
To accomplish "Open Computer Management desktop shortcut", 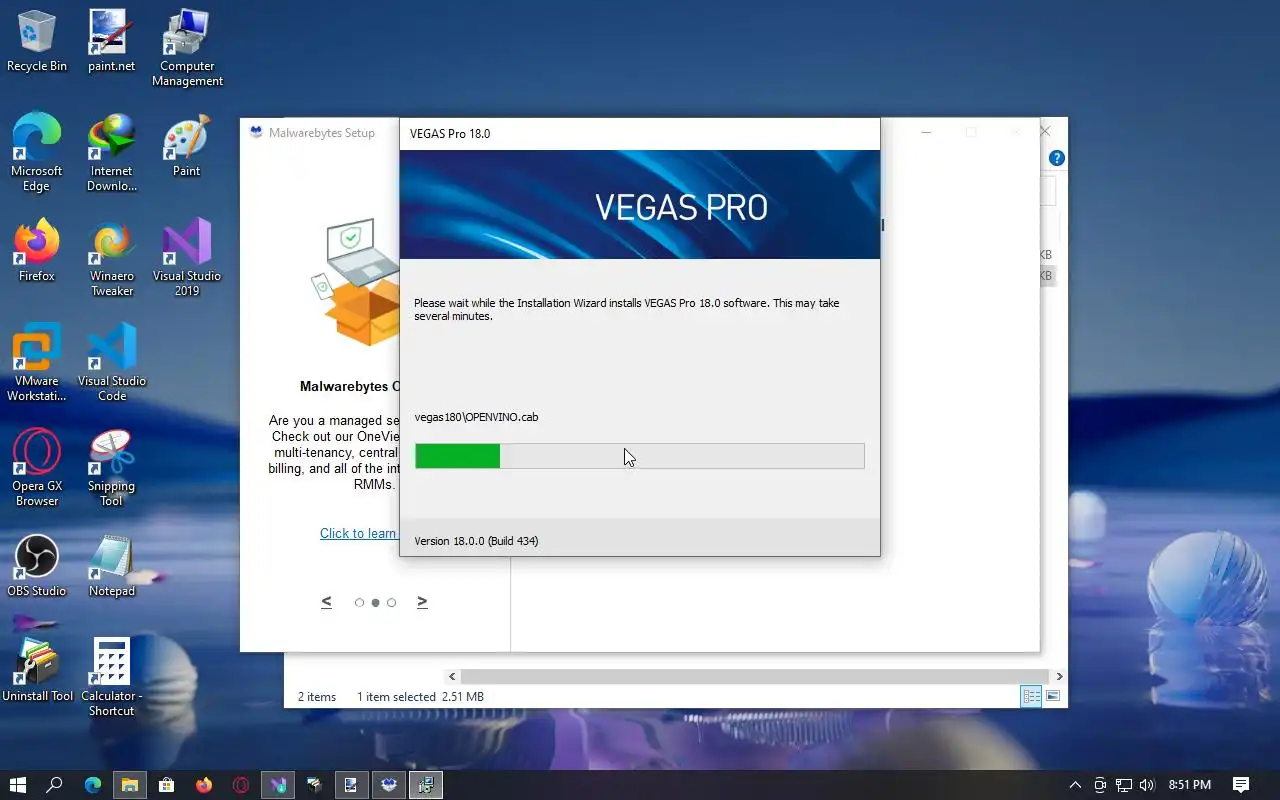I will pyautogui.click(x=187, y=48).
